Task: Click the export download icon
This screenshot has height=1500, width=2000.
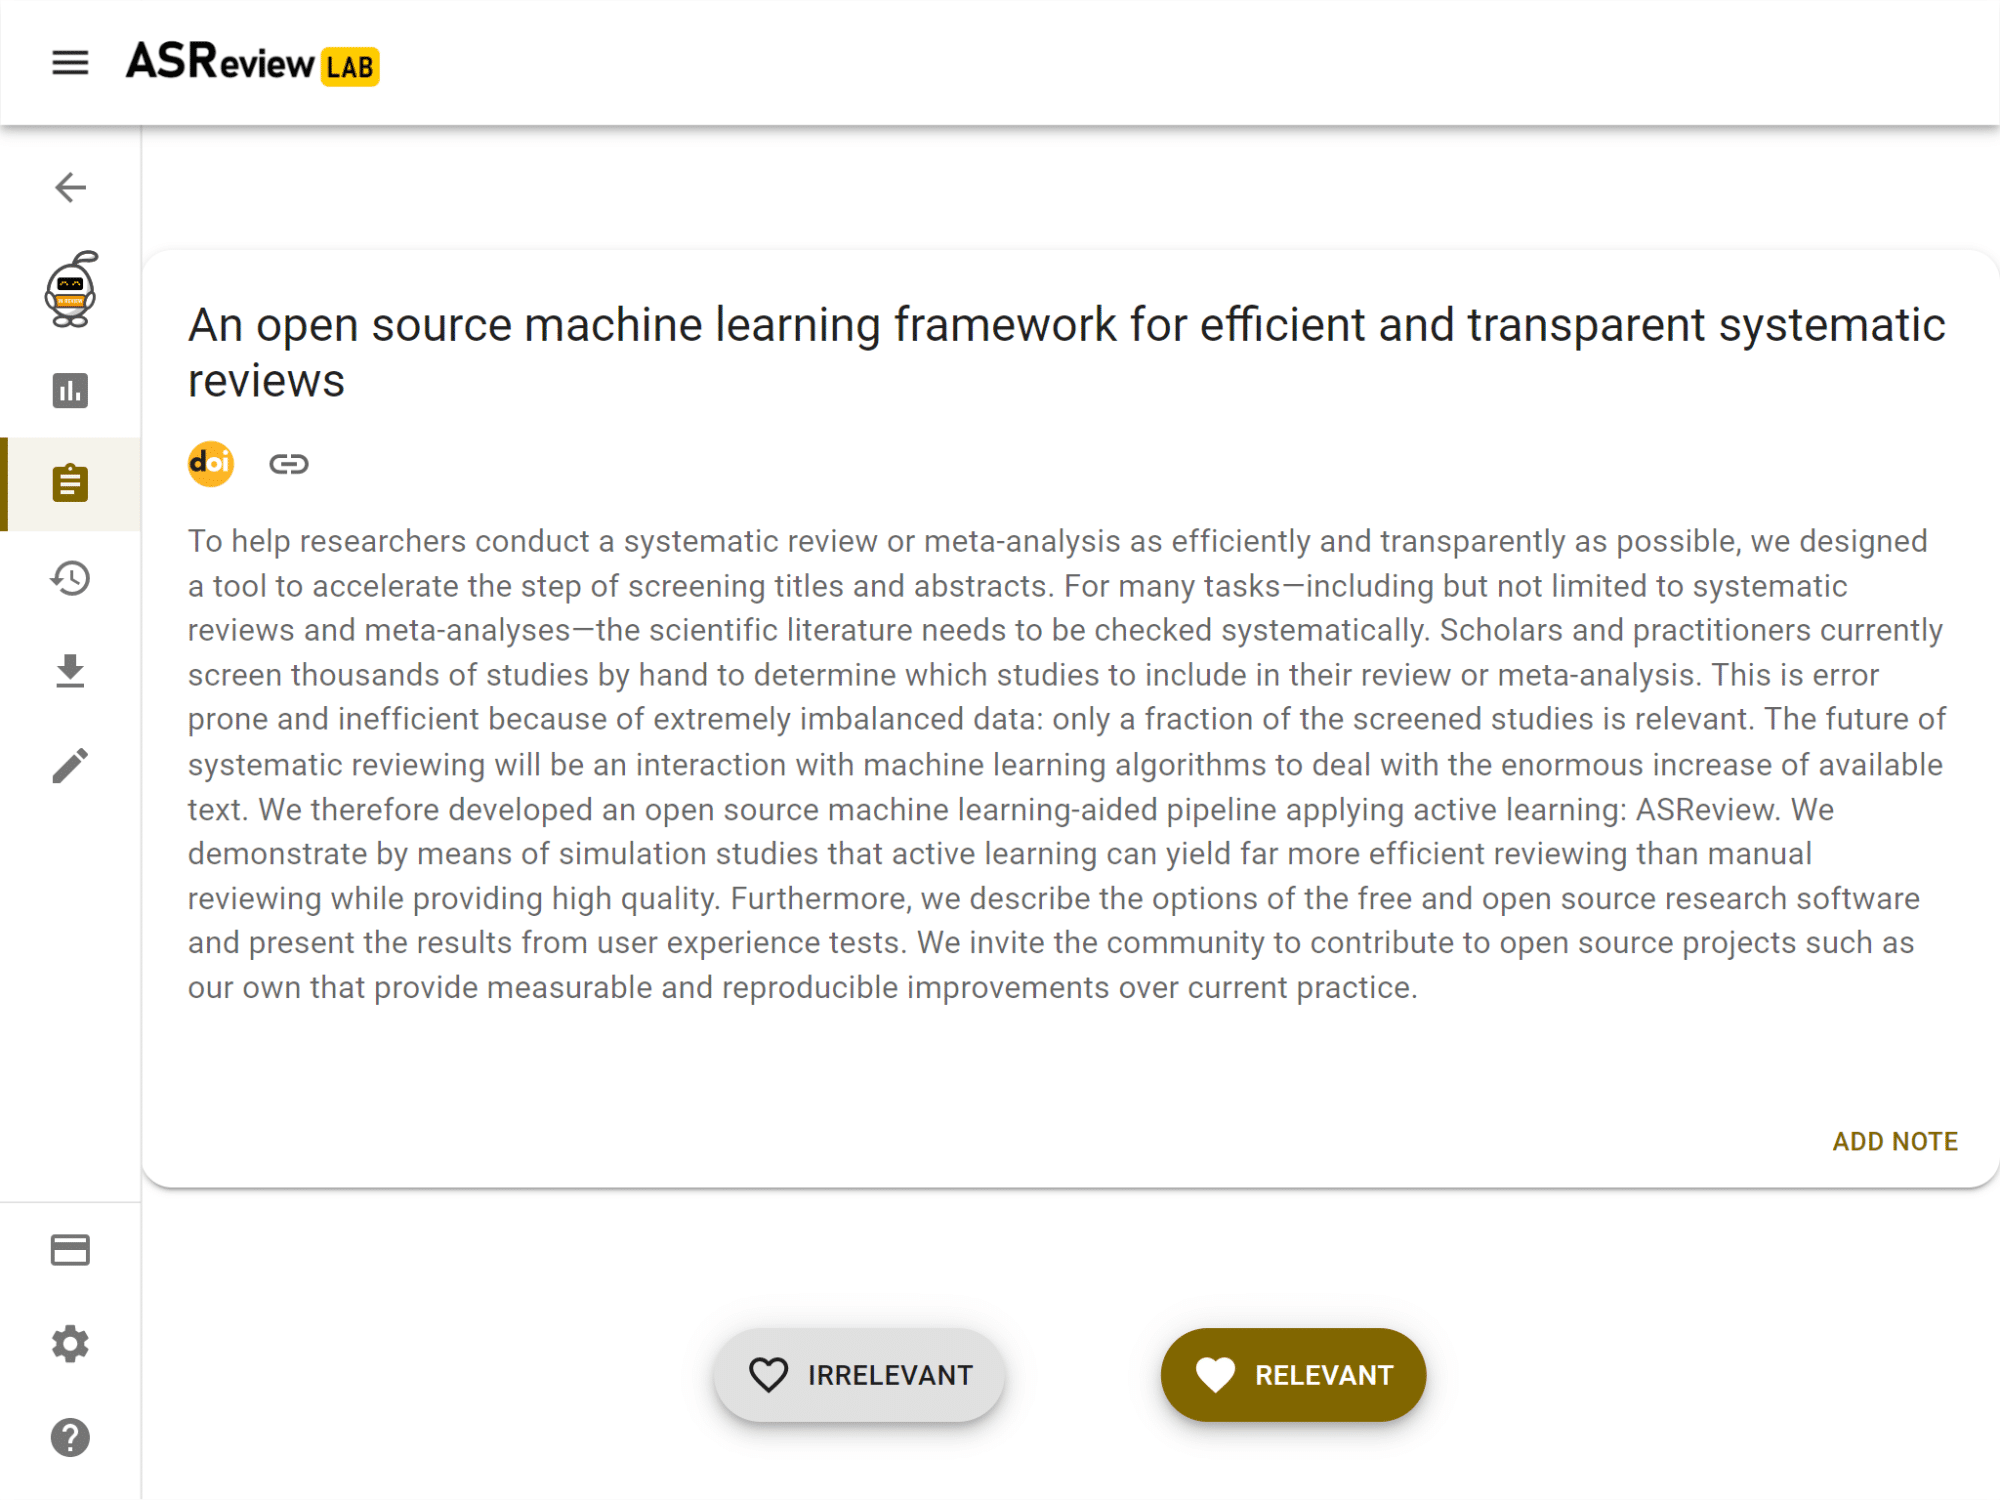Action: coord(70,671)
